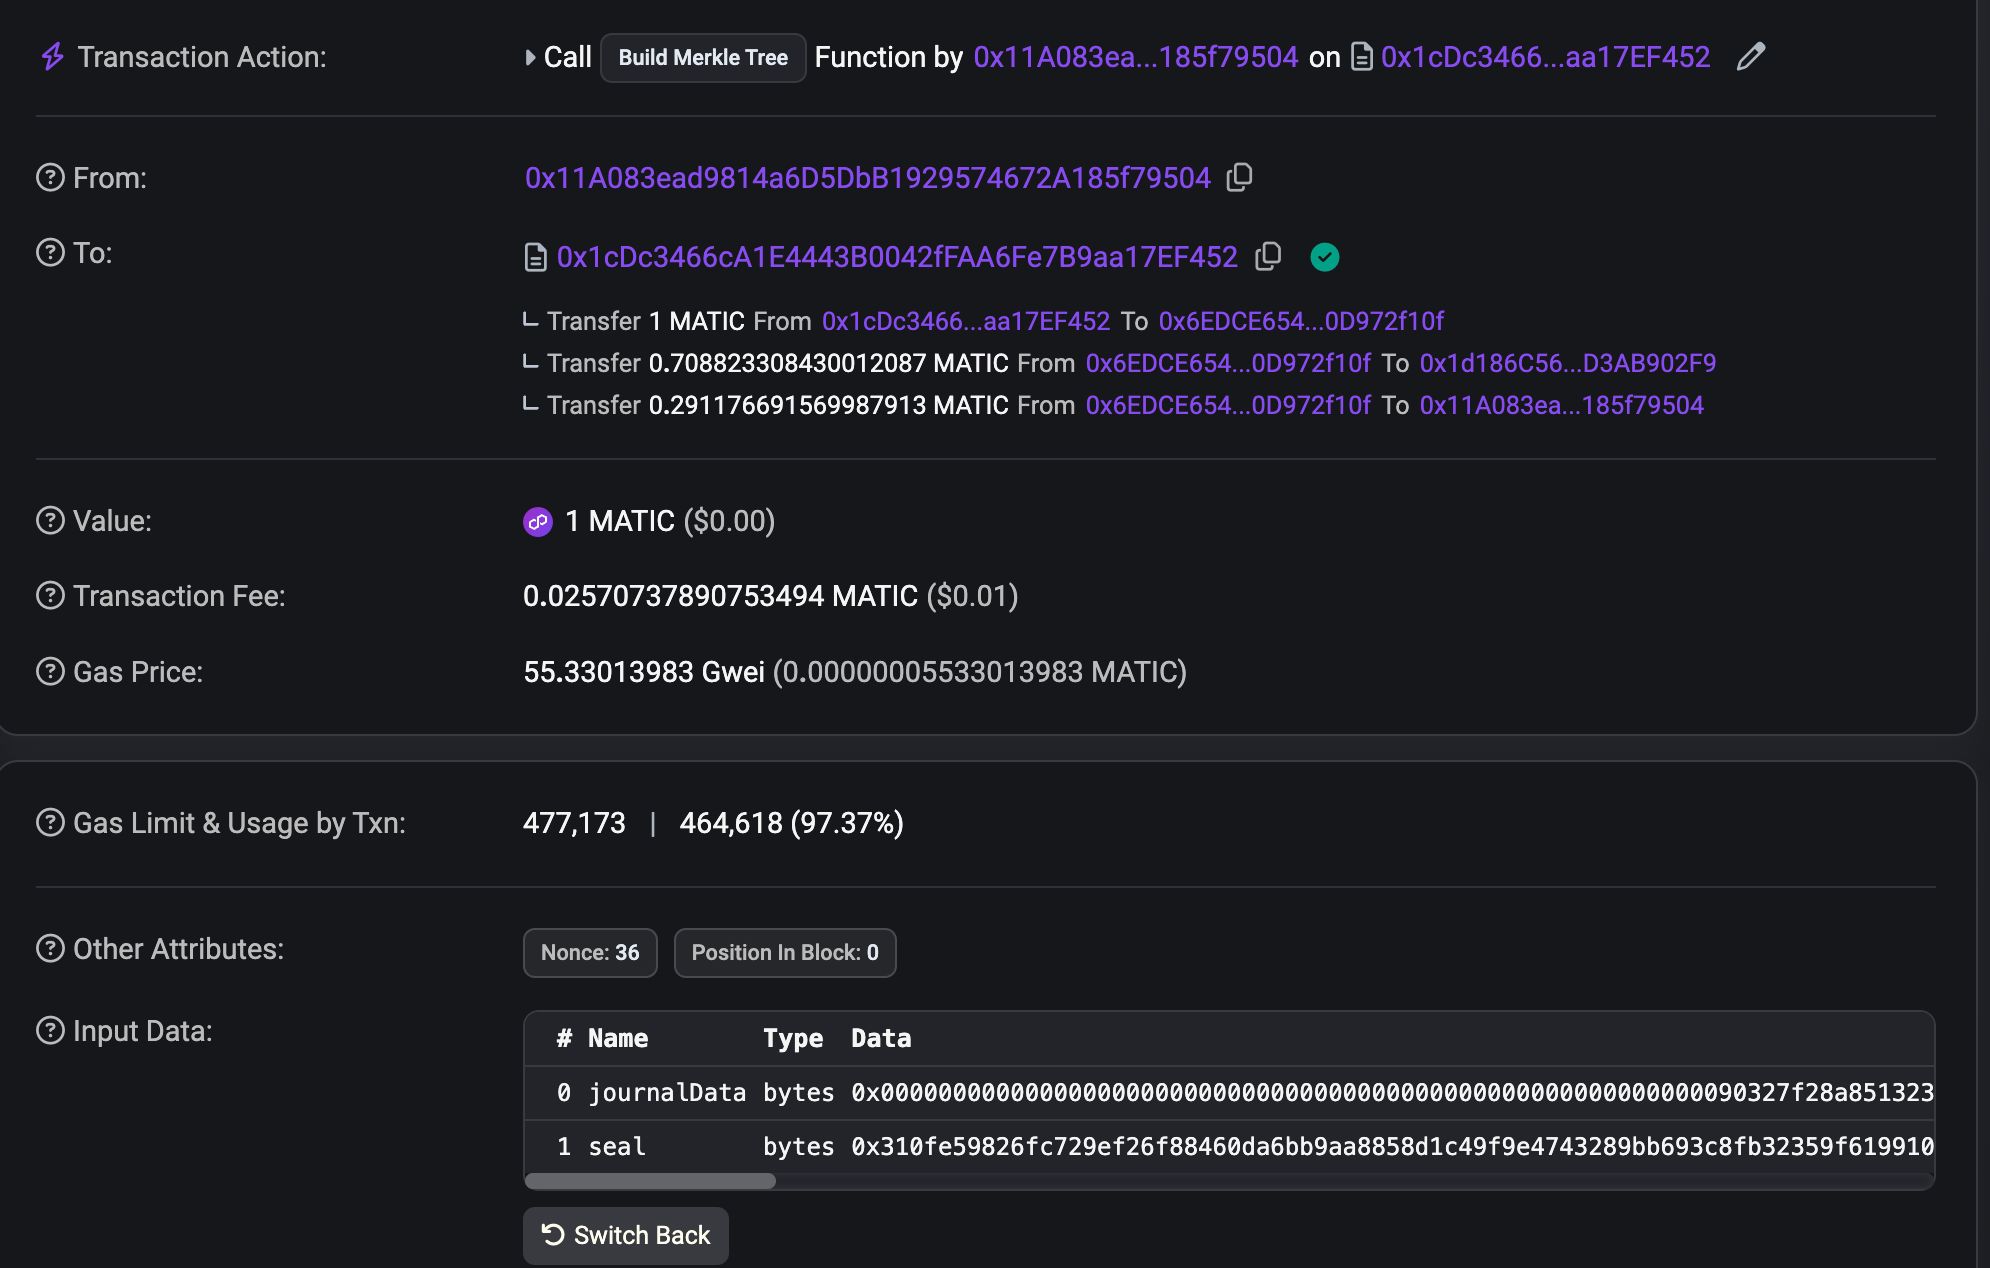Open sender address in 0.7088 MATIC transfer row

(1228, 363)
